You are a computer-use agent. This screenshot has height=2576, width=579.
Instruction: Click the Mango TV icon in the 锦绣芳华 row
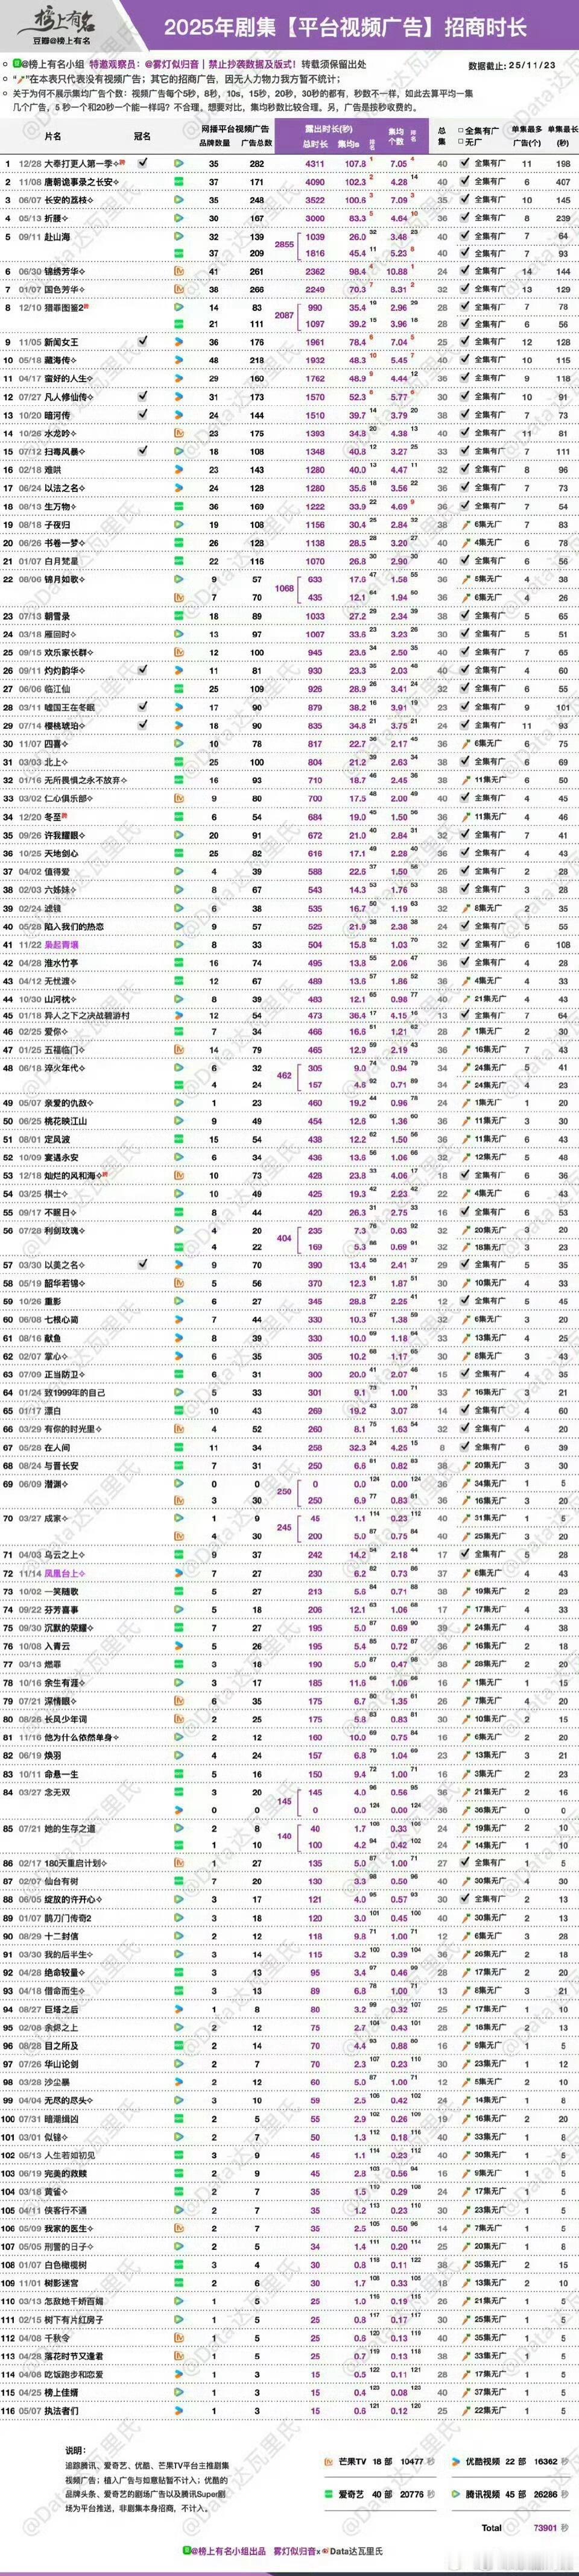pos(179,271)
